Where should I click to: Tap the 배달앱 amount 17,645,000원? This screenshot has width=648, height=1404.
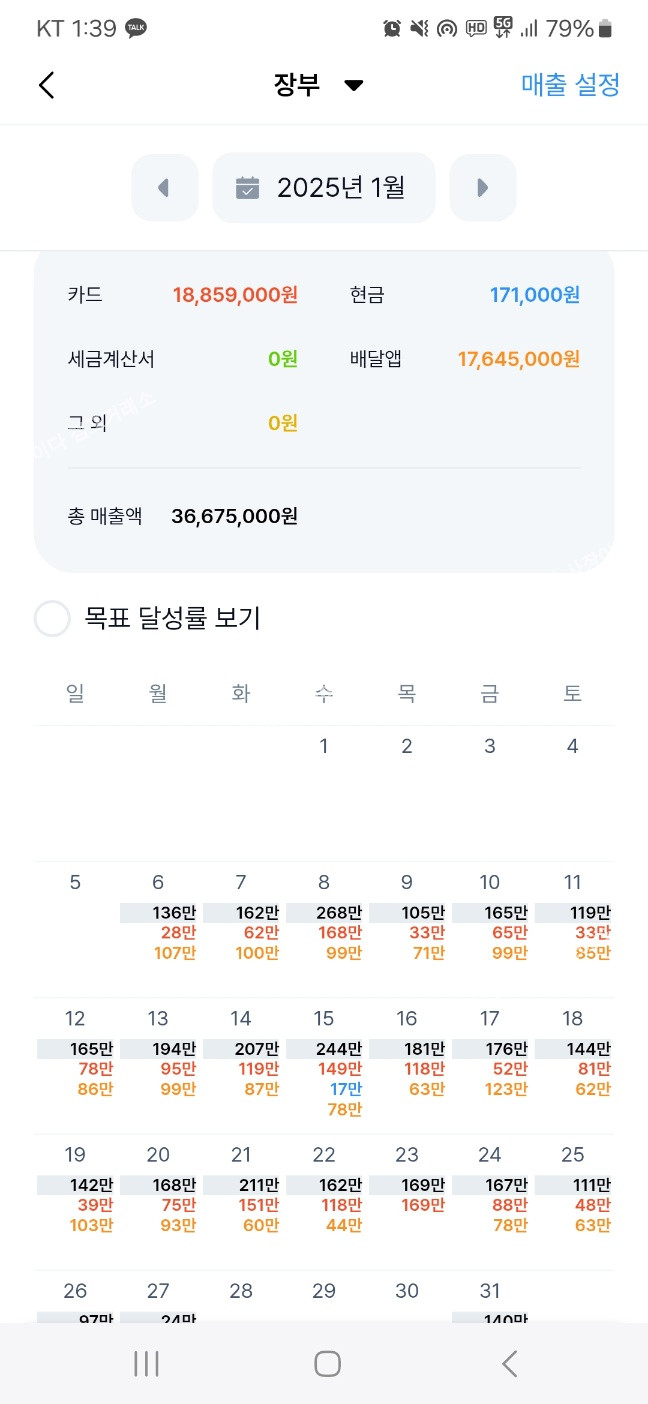(x=518, y=359)
